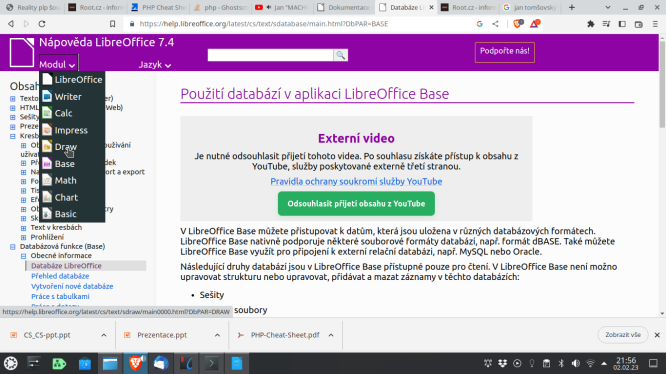Switch to the PHP Cheat Sheet tab
Image resolution: width=666 pixels, height=374 pixels.
coord(159,7)
